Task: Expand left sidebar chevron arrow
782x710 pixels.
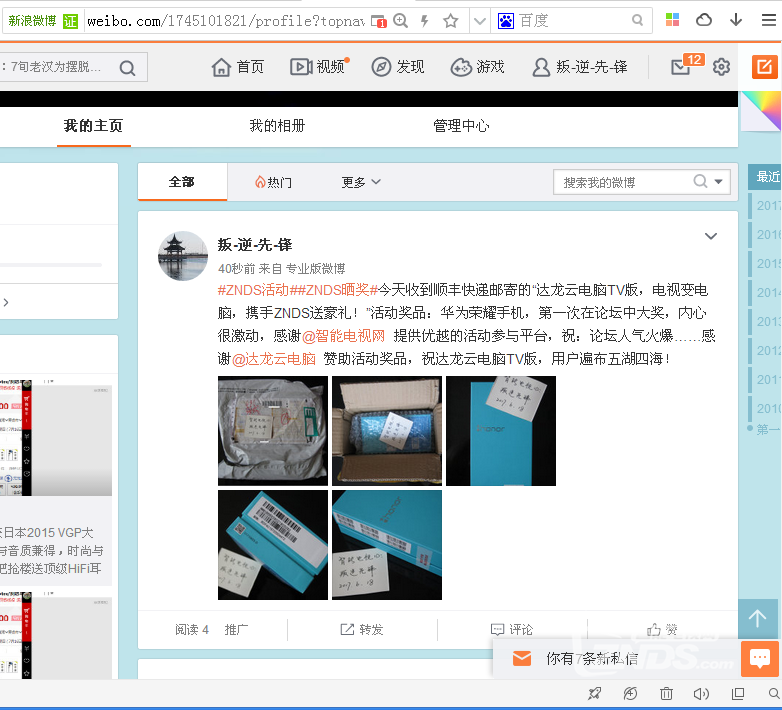Action: (6, 302)
